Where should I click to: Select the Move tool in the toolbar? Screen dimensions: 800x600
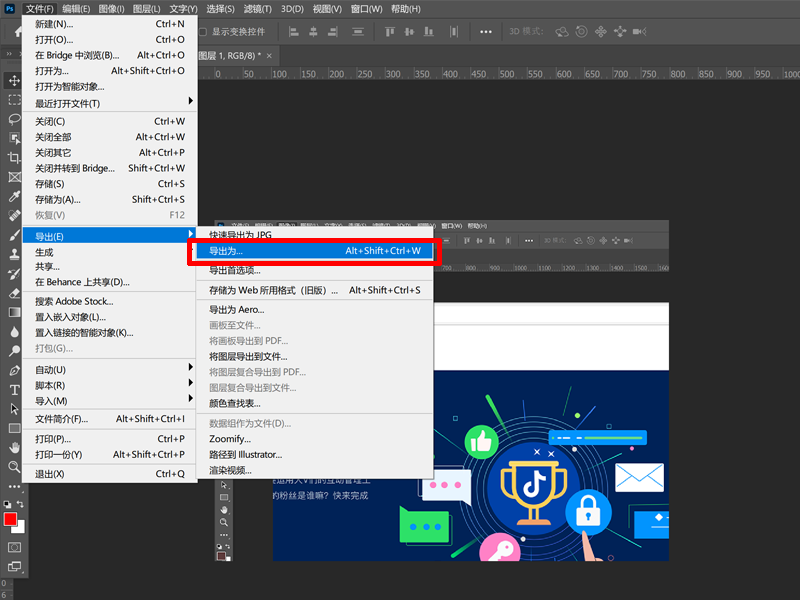14,80
